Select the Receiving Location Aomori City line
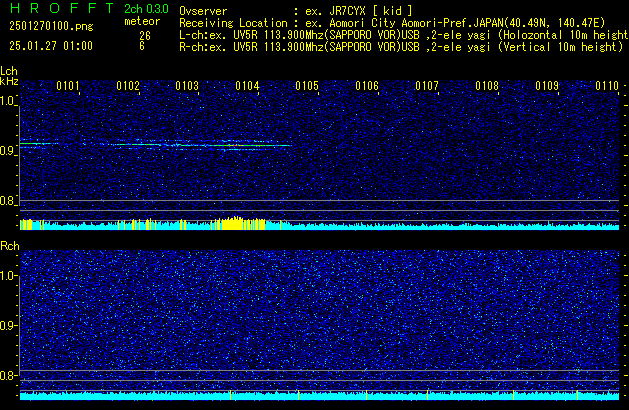 coord(392,23)
